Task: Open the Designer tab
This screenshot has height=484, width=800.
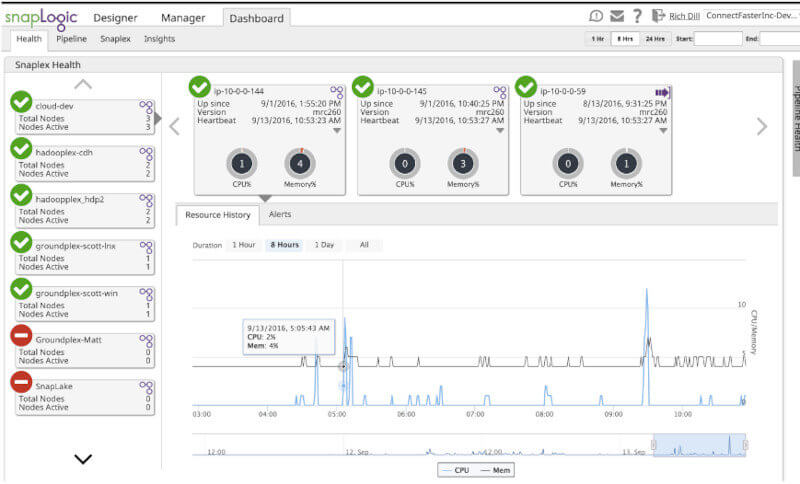Action: click(116, 17)
